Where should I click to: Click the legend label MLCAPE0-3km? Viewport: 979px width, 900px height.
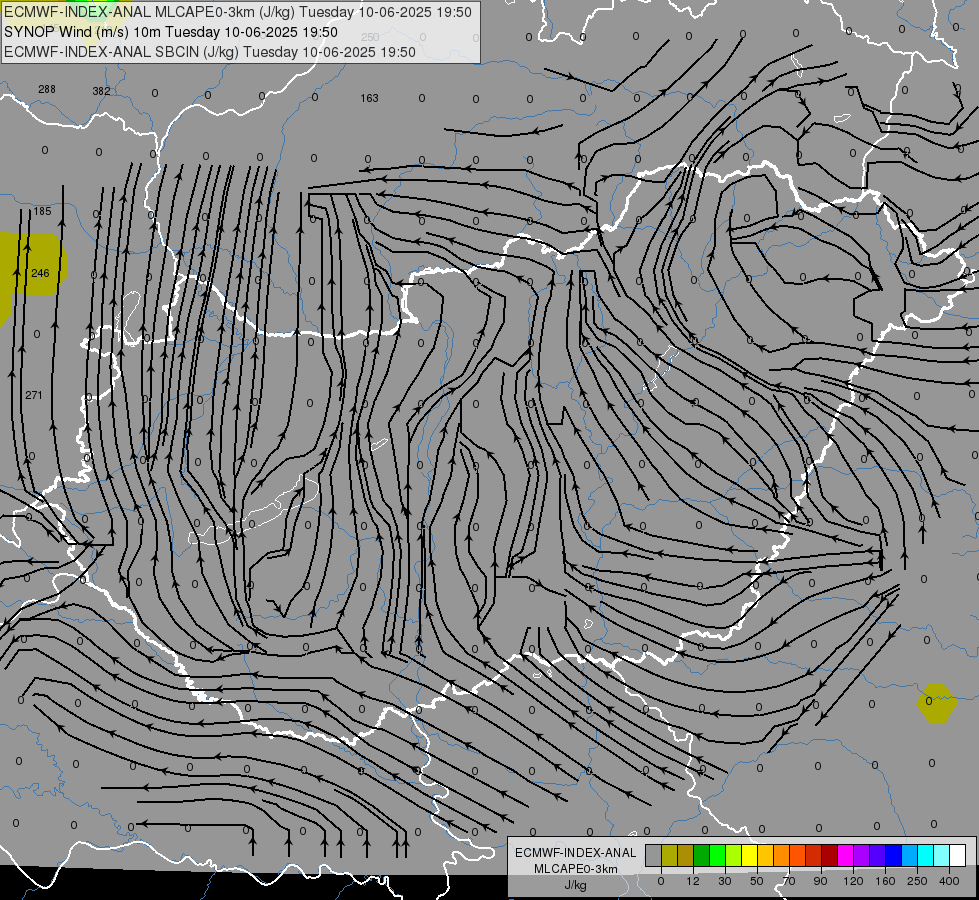(576, 869)
